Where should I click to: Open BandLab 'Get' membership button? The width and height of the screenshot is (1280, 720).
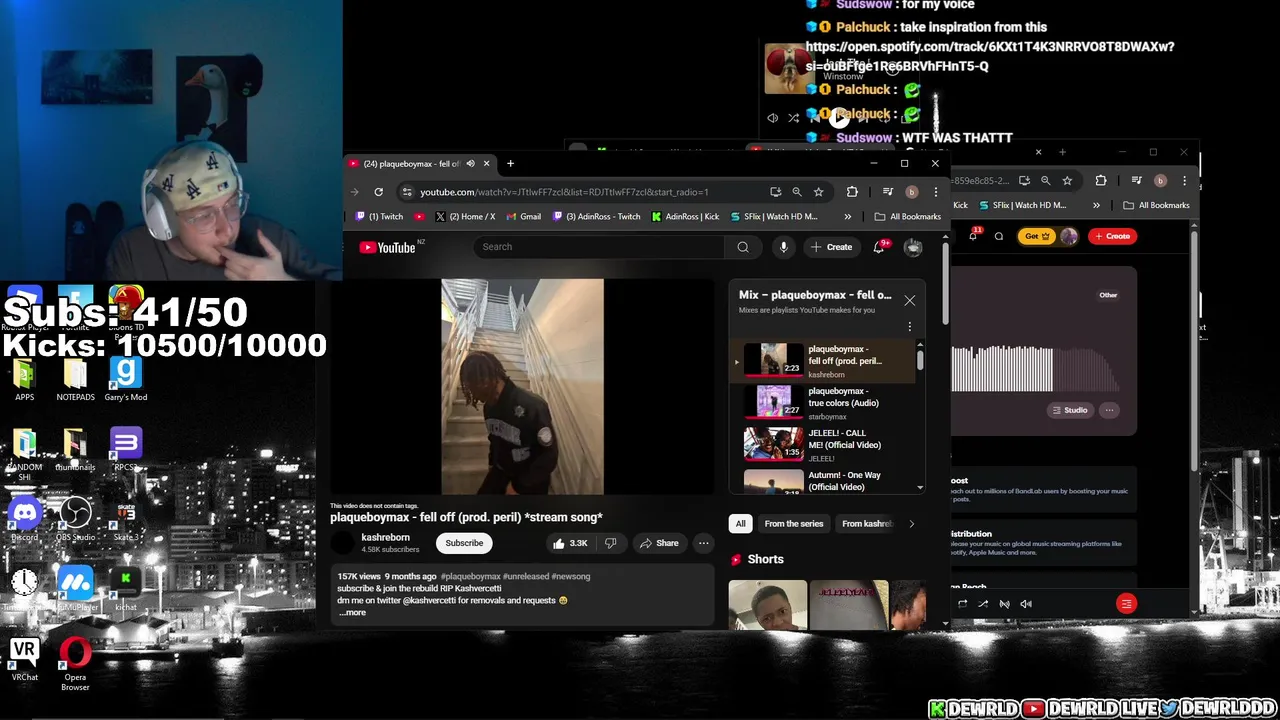(x=1037, y=237)
